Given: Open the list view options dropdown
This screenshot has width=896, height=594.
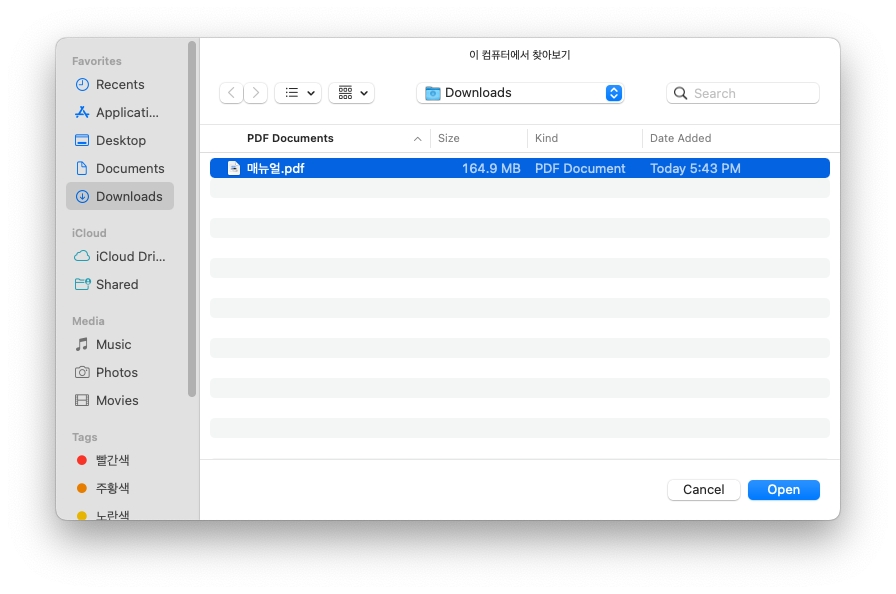Looking at the screenshot, I should (298, 93).
